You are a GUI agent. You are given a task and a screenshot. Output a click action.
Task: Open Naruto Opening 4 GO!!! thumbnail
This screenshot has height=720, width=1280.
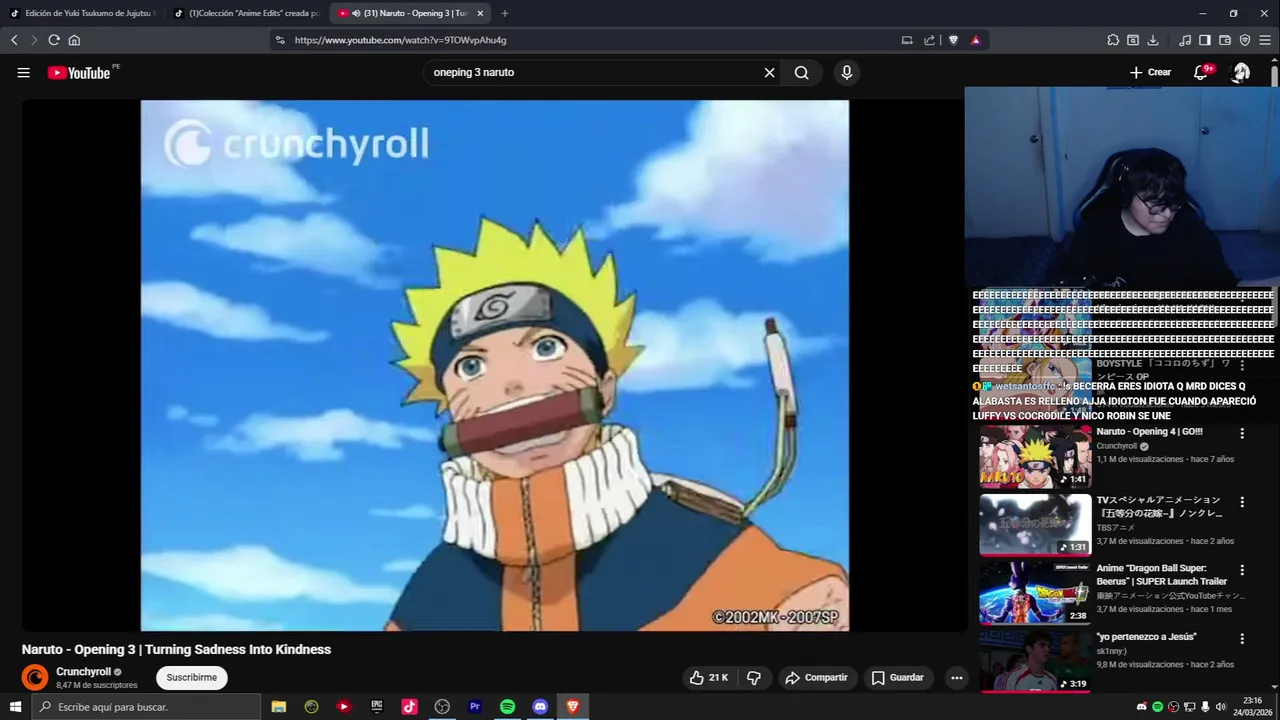1035,457
